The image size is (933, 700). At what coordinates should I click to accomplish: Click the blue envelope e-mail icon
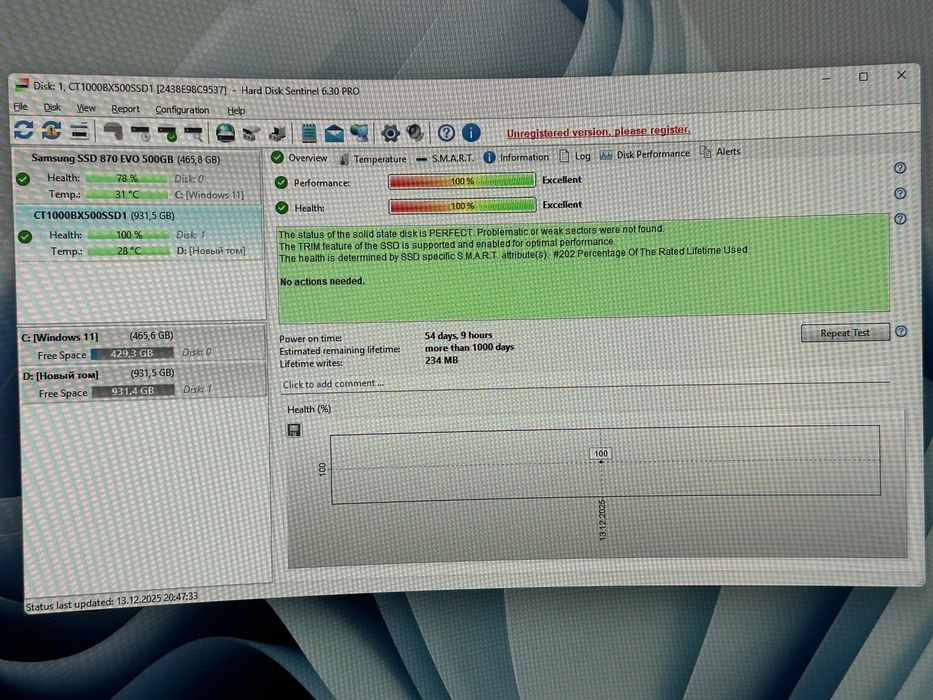[334, 133]
